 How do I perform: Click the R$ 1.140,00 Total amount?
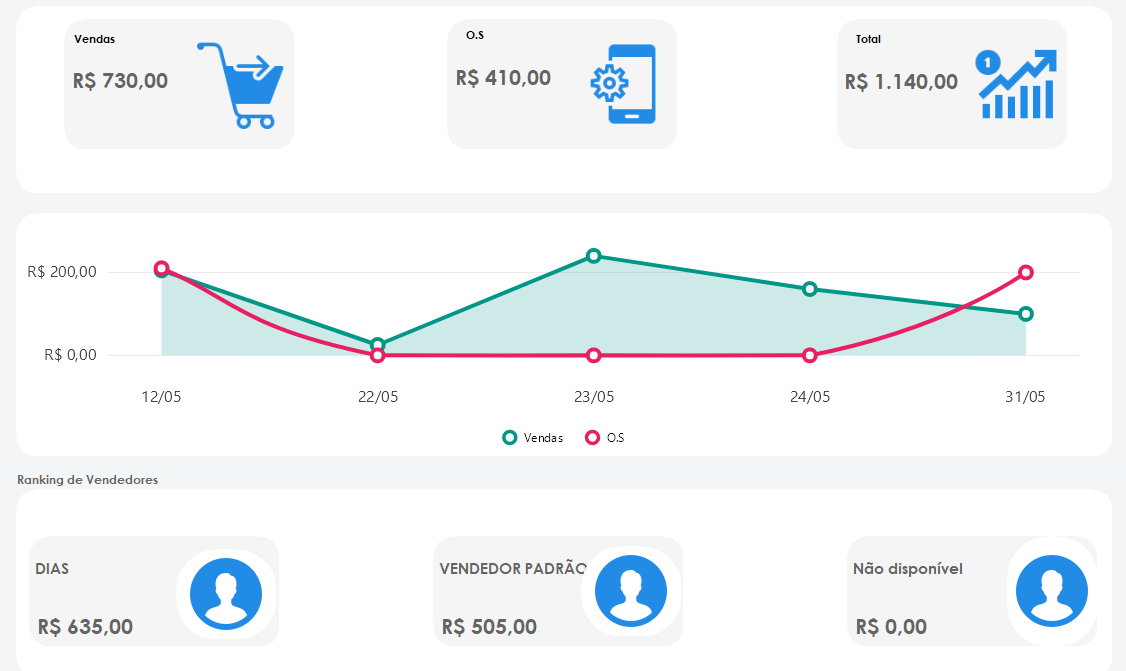pyautogui.click(x=901, y=82)
